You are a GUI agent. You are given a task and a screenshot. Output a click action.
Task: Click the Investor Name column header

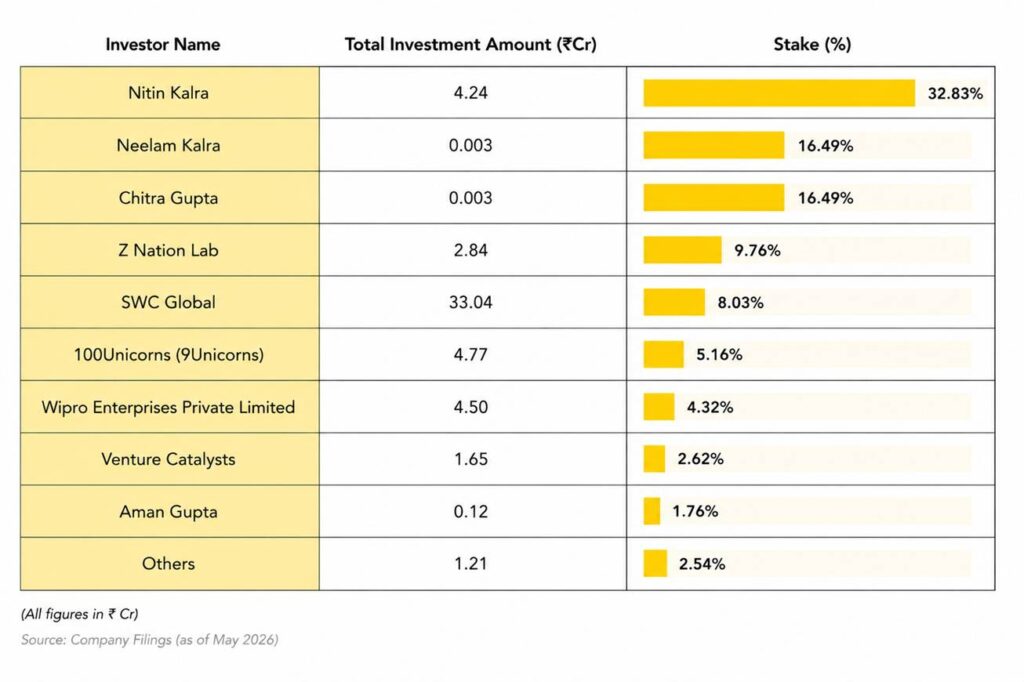163,44
